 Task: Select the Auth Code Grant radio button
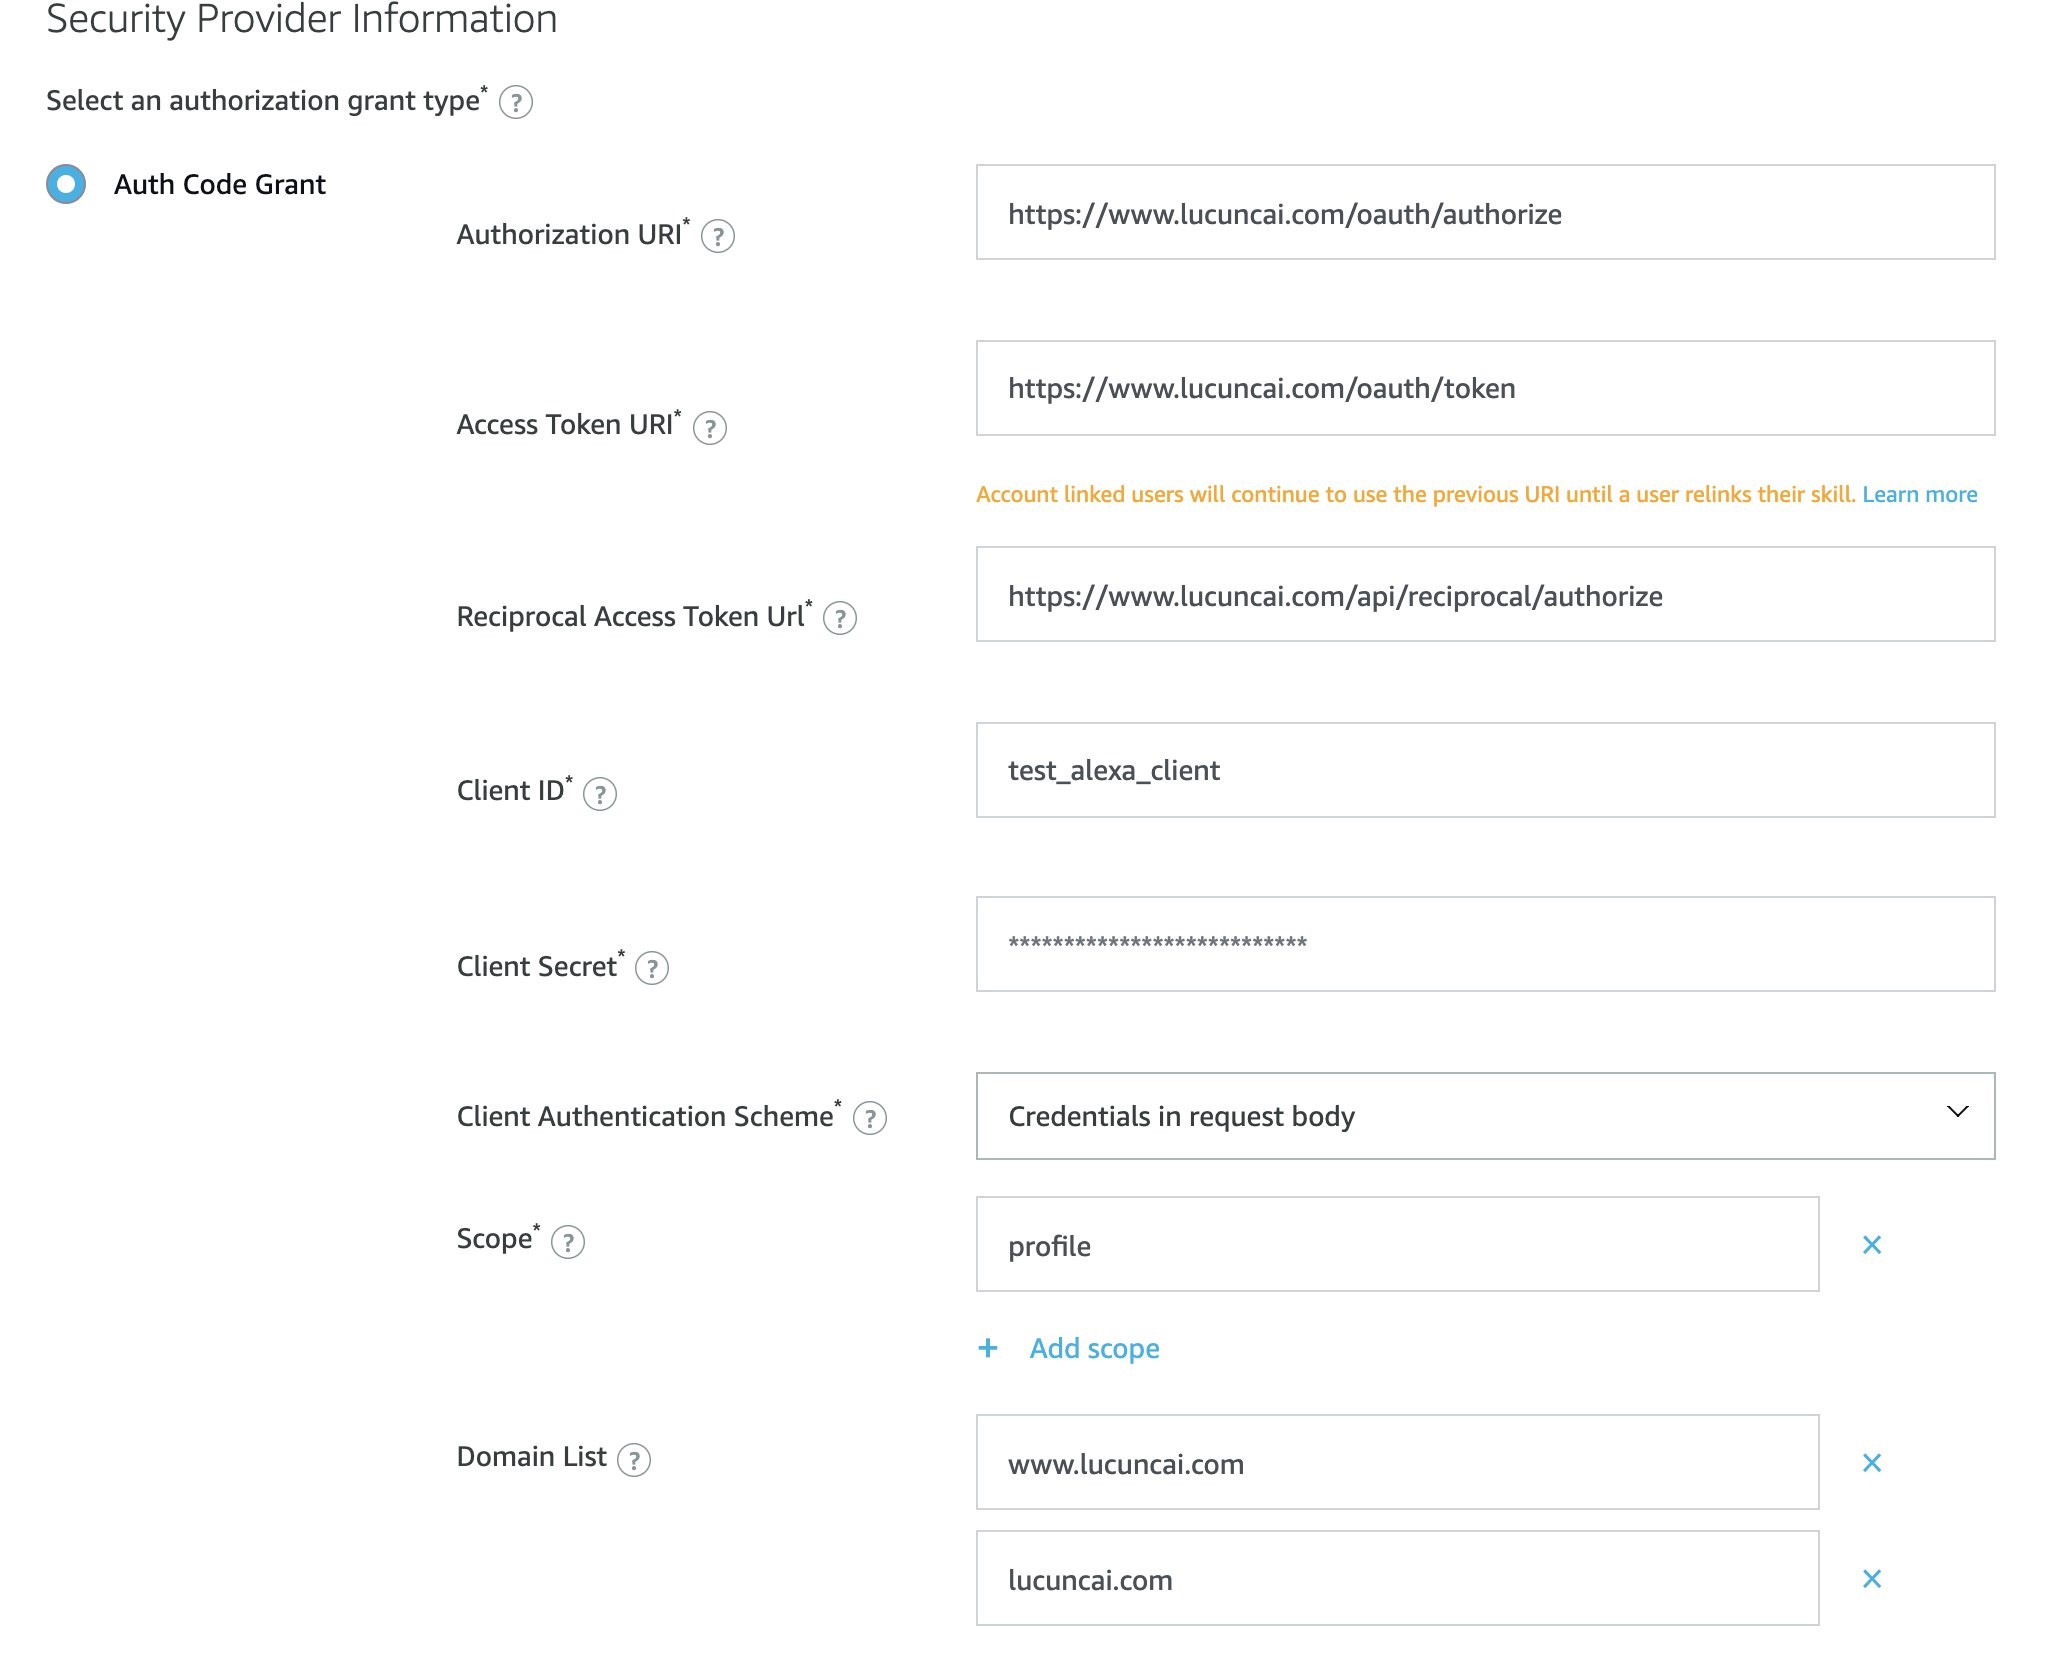point(66,184)
